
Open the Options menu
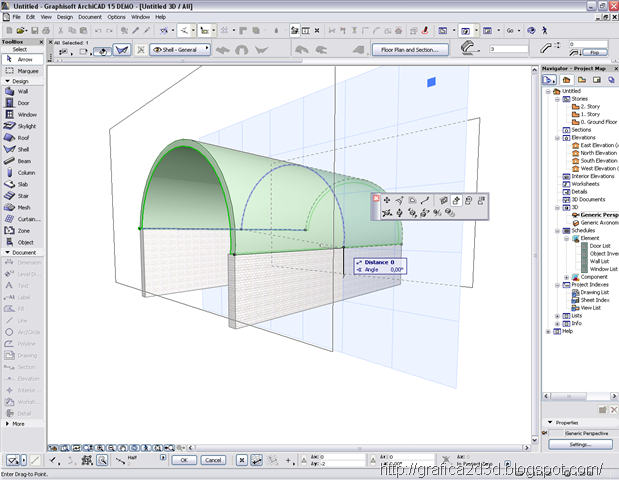pyautogui.click(x=116, y=17)
